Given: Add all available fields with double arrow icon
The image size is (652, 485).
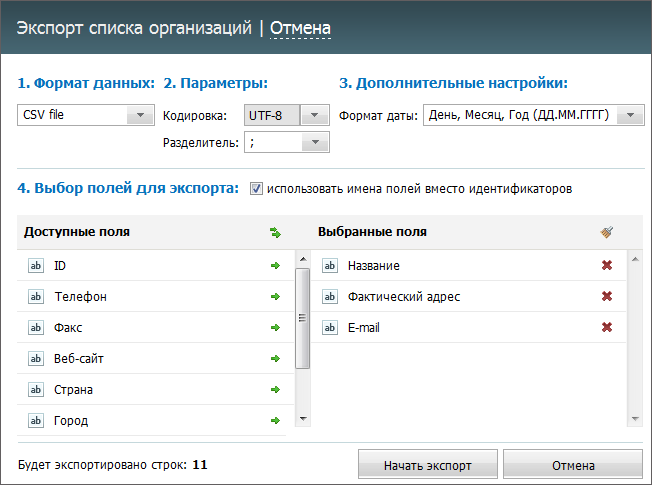Looking at the screenshot, I should point(275,233).
